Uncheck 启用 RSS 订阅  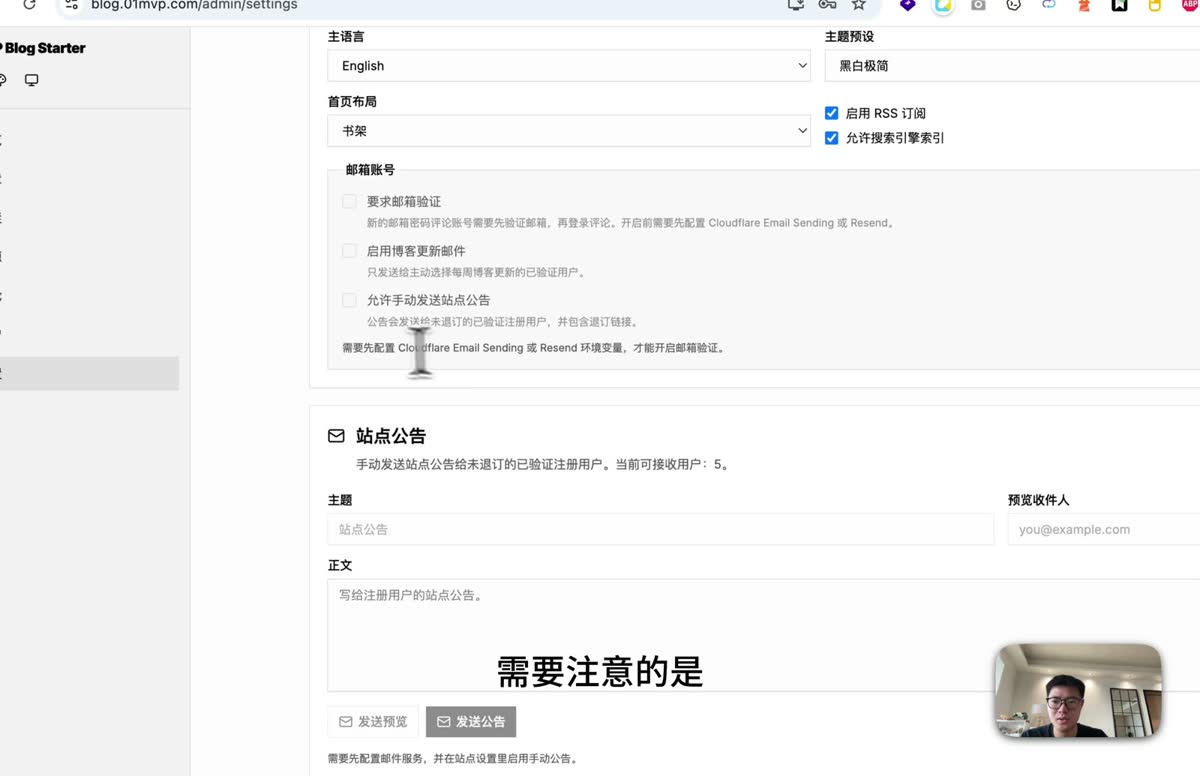coord(831,113)
